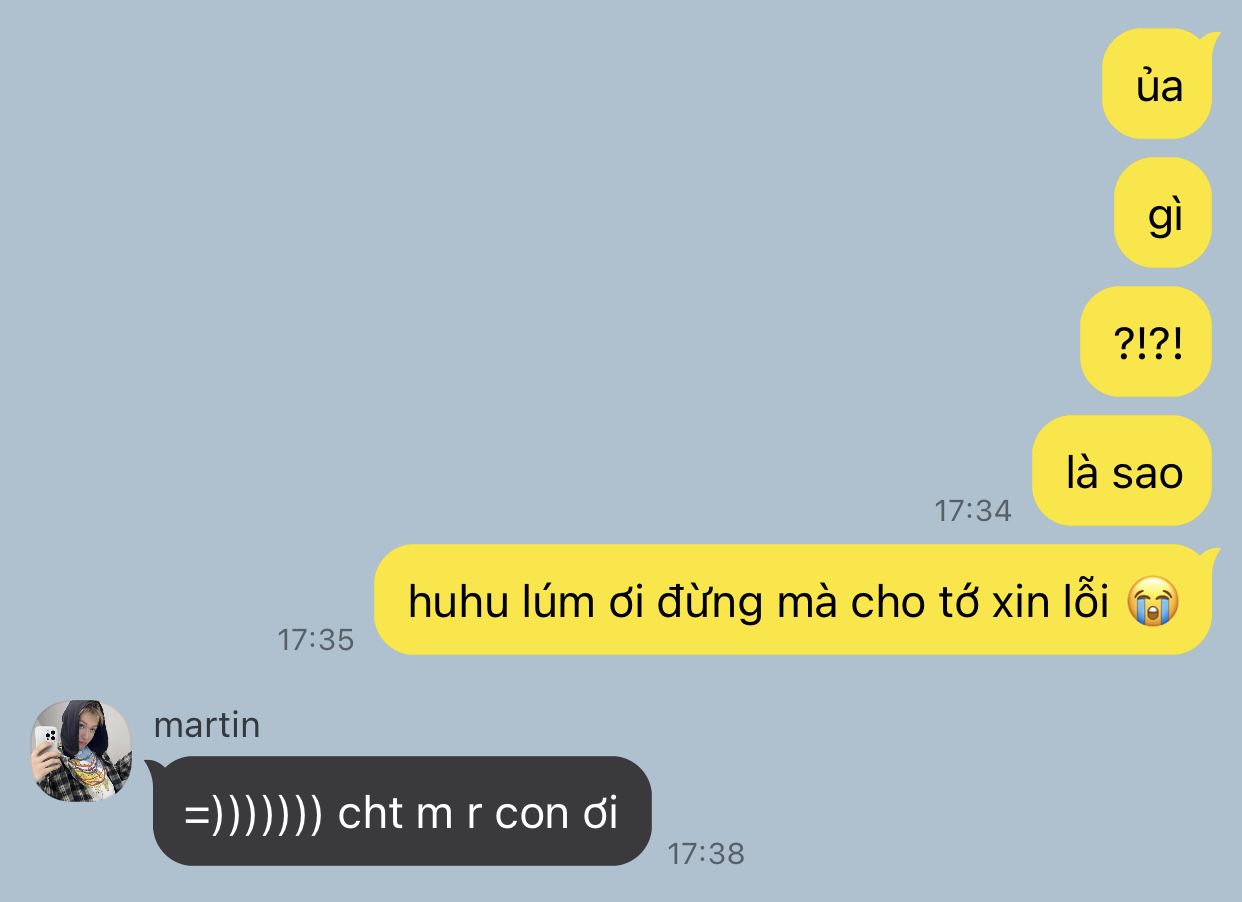The height and width of the screenshot is (902, 1242).
Task: Click the 17:34 timestamp
Action: (973, 511)
